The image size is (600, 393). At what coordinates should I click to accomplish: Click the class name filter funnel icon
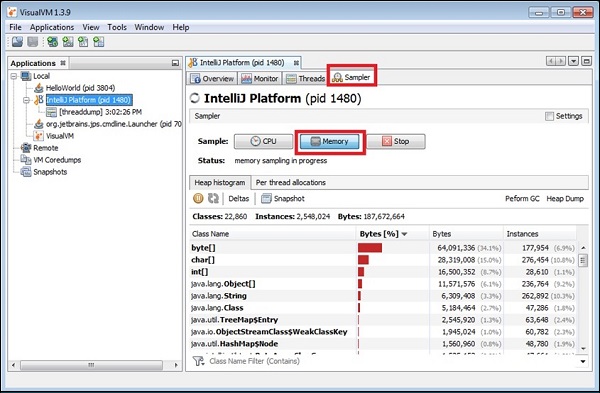click(198, 361)
